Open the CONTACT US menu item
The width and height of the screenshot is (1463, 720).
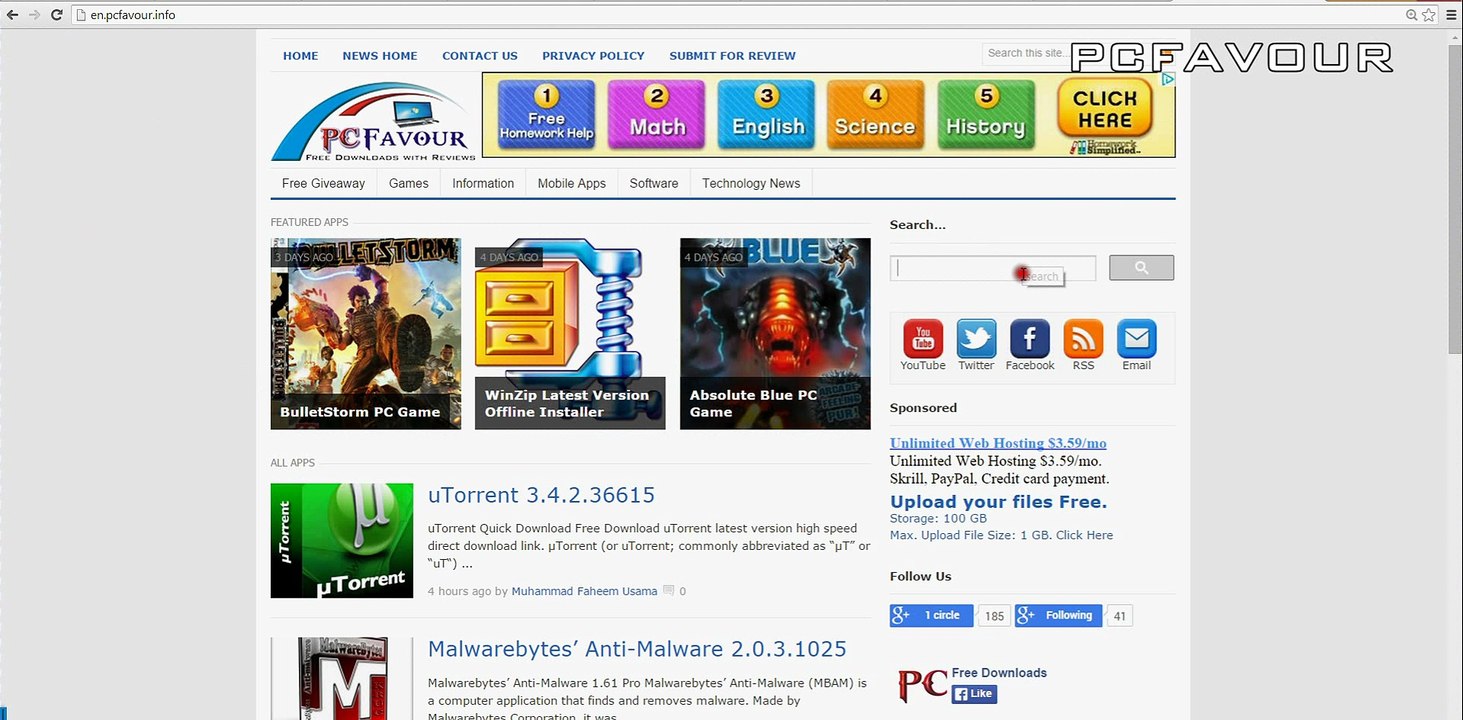(480, 56)
